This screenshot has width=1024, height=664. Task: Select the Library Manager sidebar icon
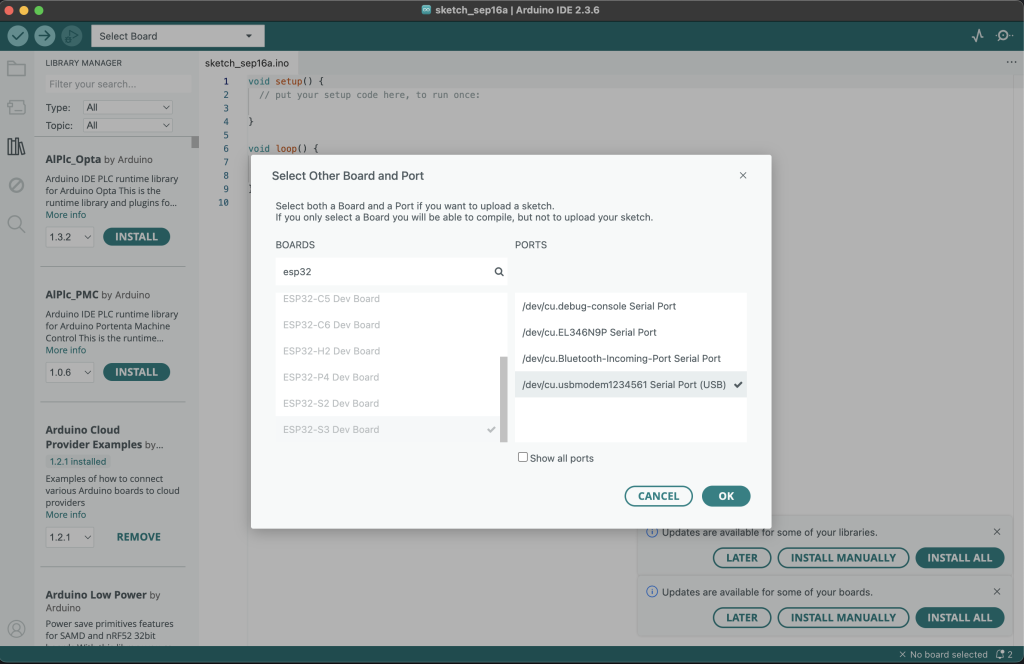pos(16,146)
